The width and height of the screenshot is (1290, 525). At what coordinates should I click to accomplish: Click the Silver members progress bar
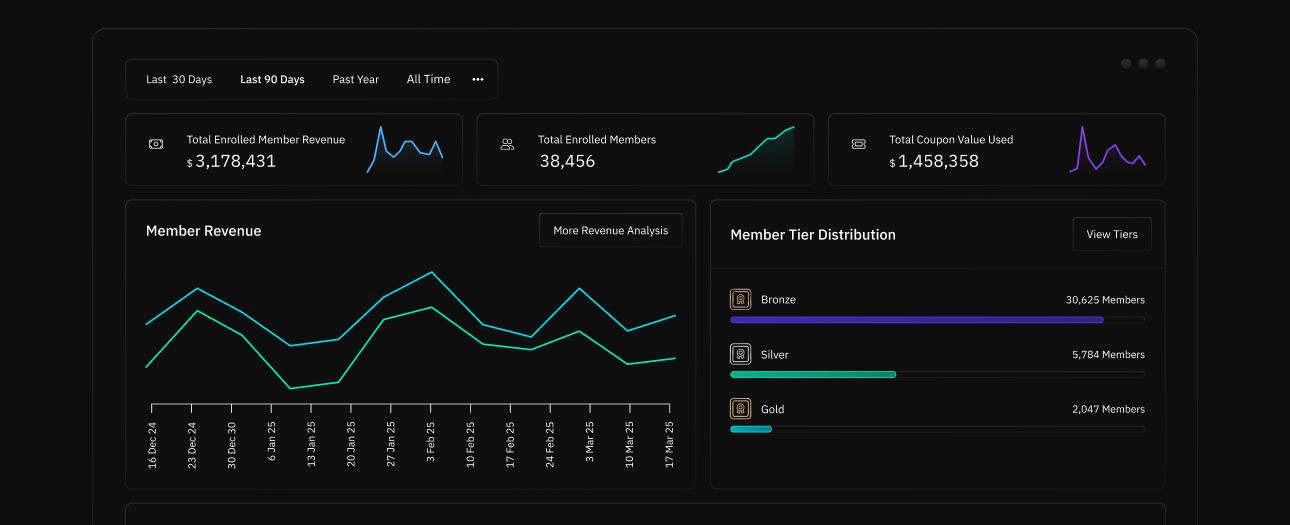pos(813,374)
